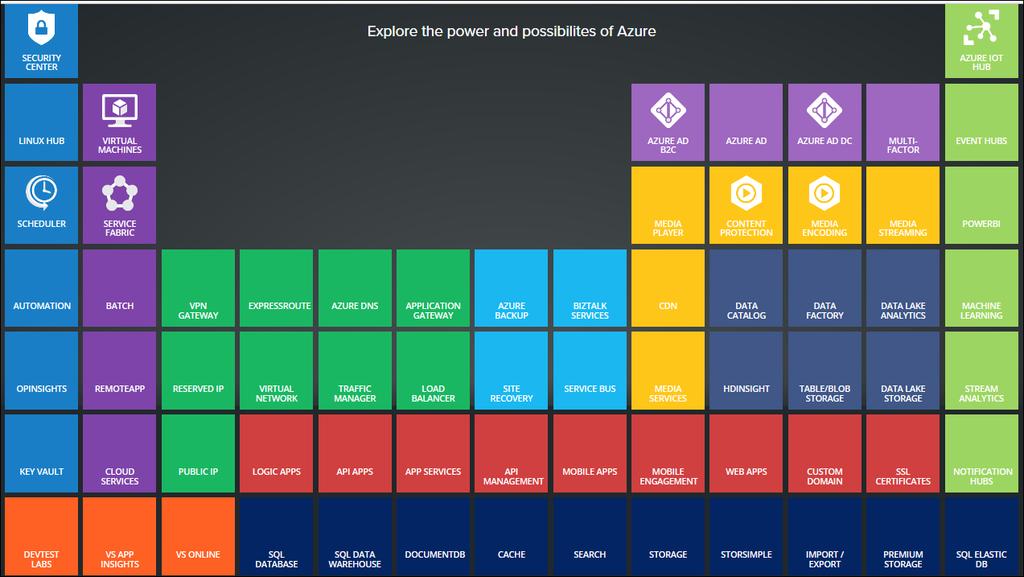
Task: Click the OpInsights tile
Action: coord(41,371)
